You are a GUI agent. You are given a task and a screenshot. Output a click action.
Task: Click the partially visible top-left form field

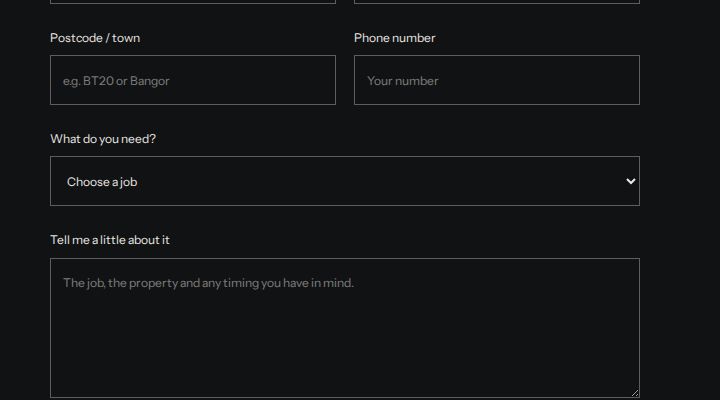(x=193, y=1)
